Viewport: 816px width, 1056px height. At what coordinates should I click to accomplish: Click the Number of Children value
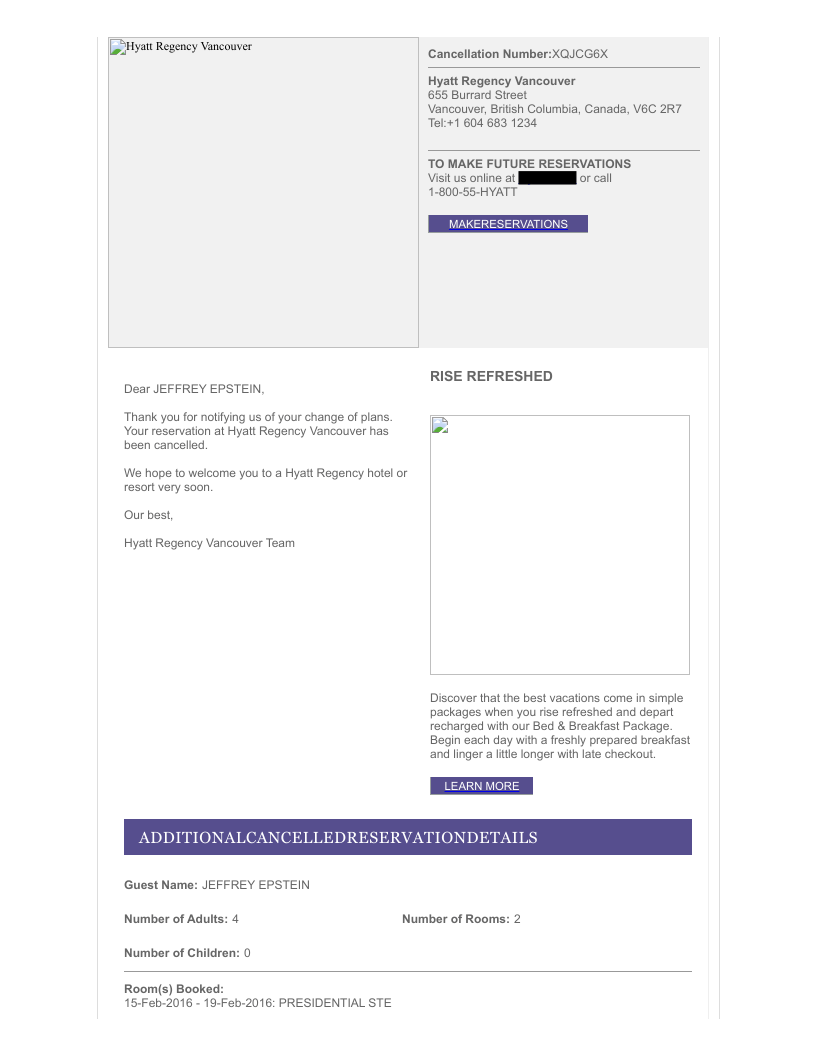click(x=247, y=953)
